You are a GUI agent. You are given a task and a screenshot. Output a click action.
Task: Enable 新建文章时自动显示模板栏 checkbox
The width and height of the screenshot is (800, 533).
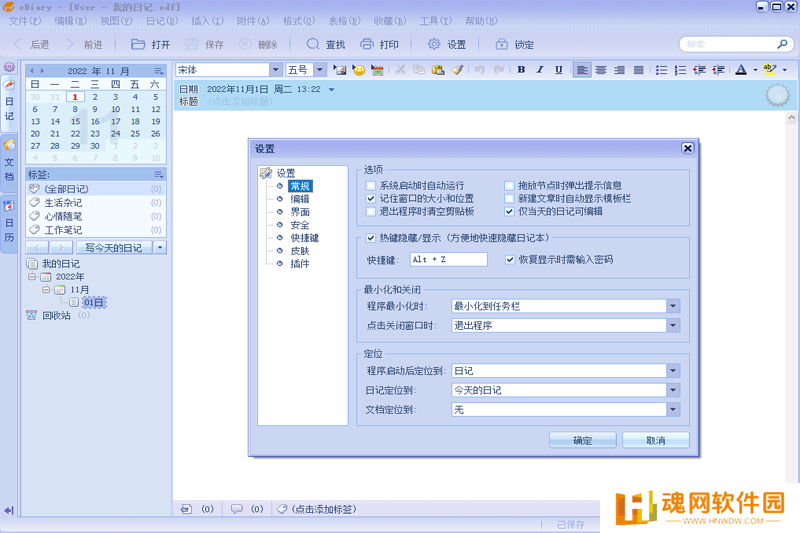tap(509, 198)
